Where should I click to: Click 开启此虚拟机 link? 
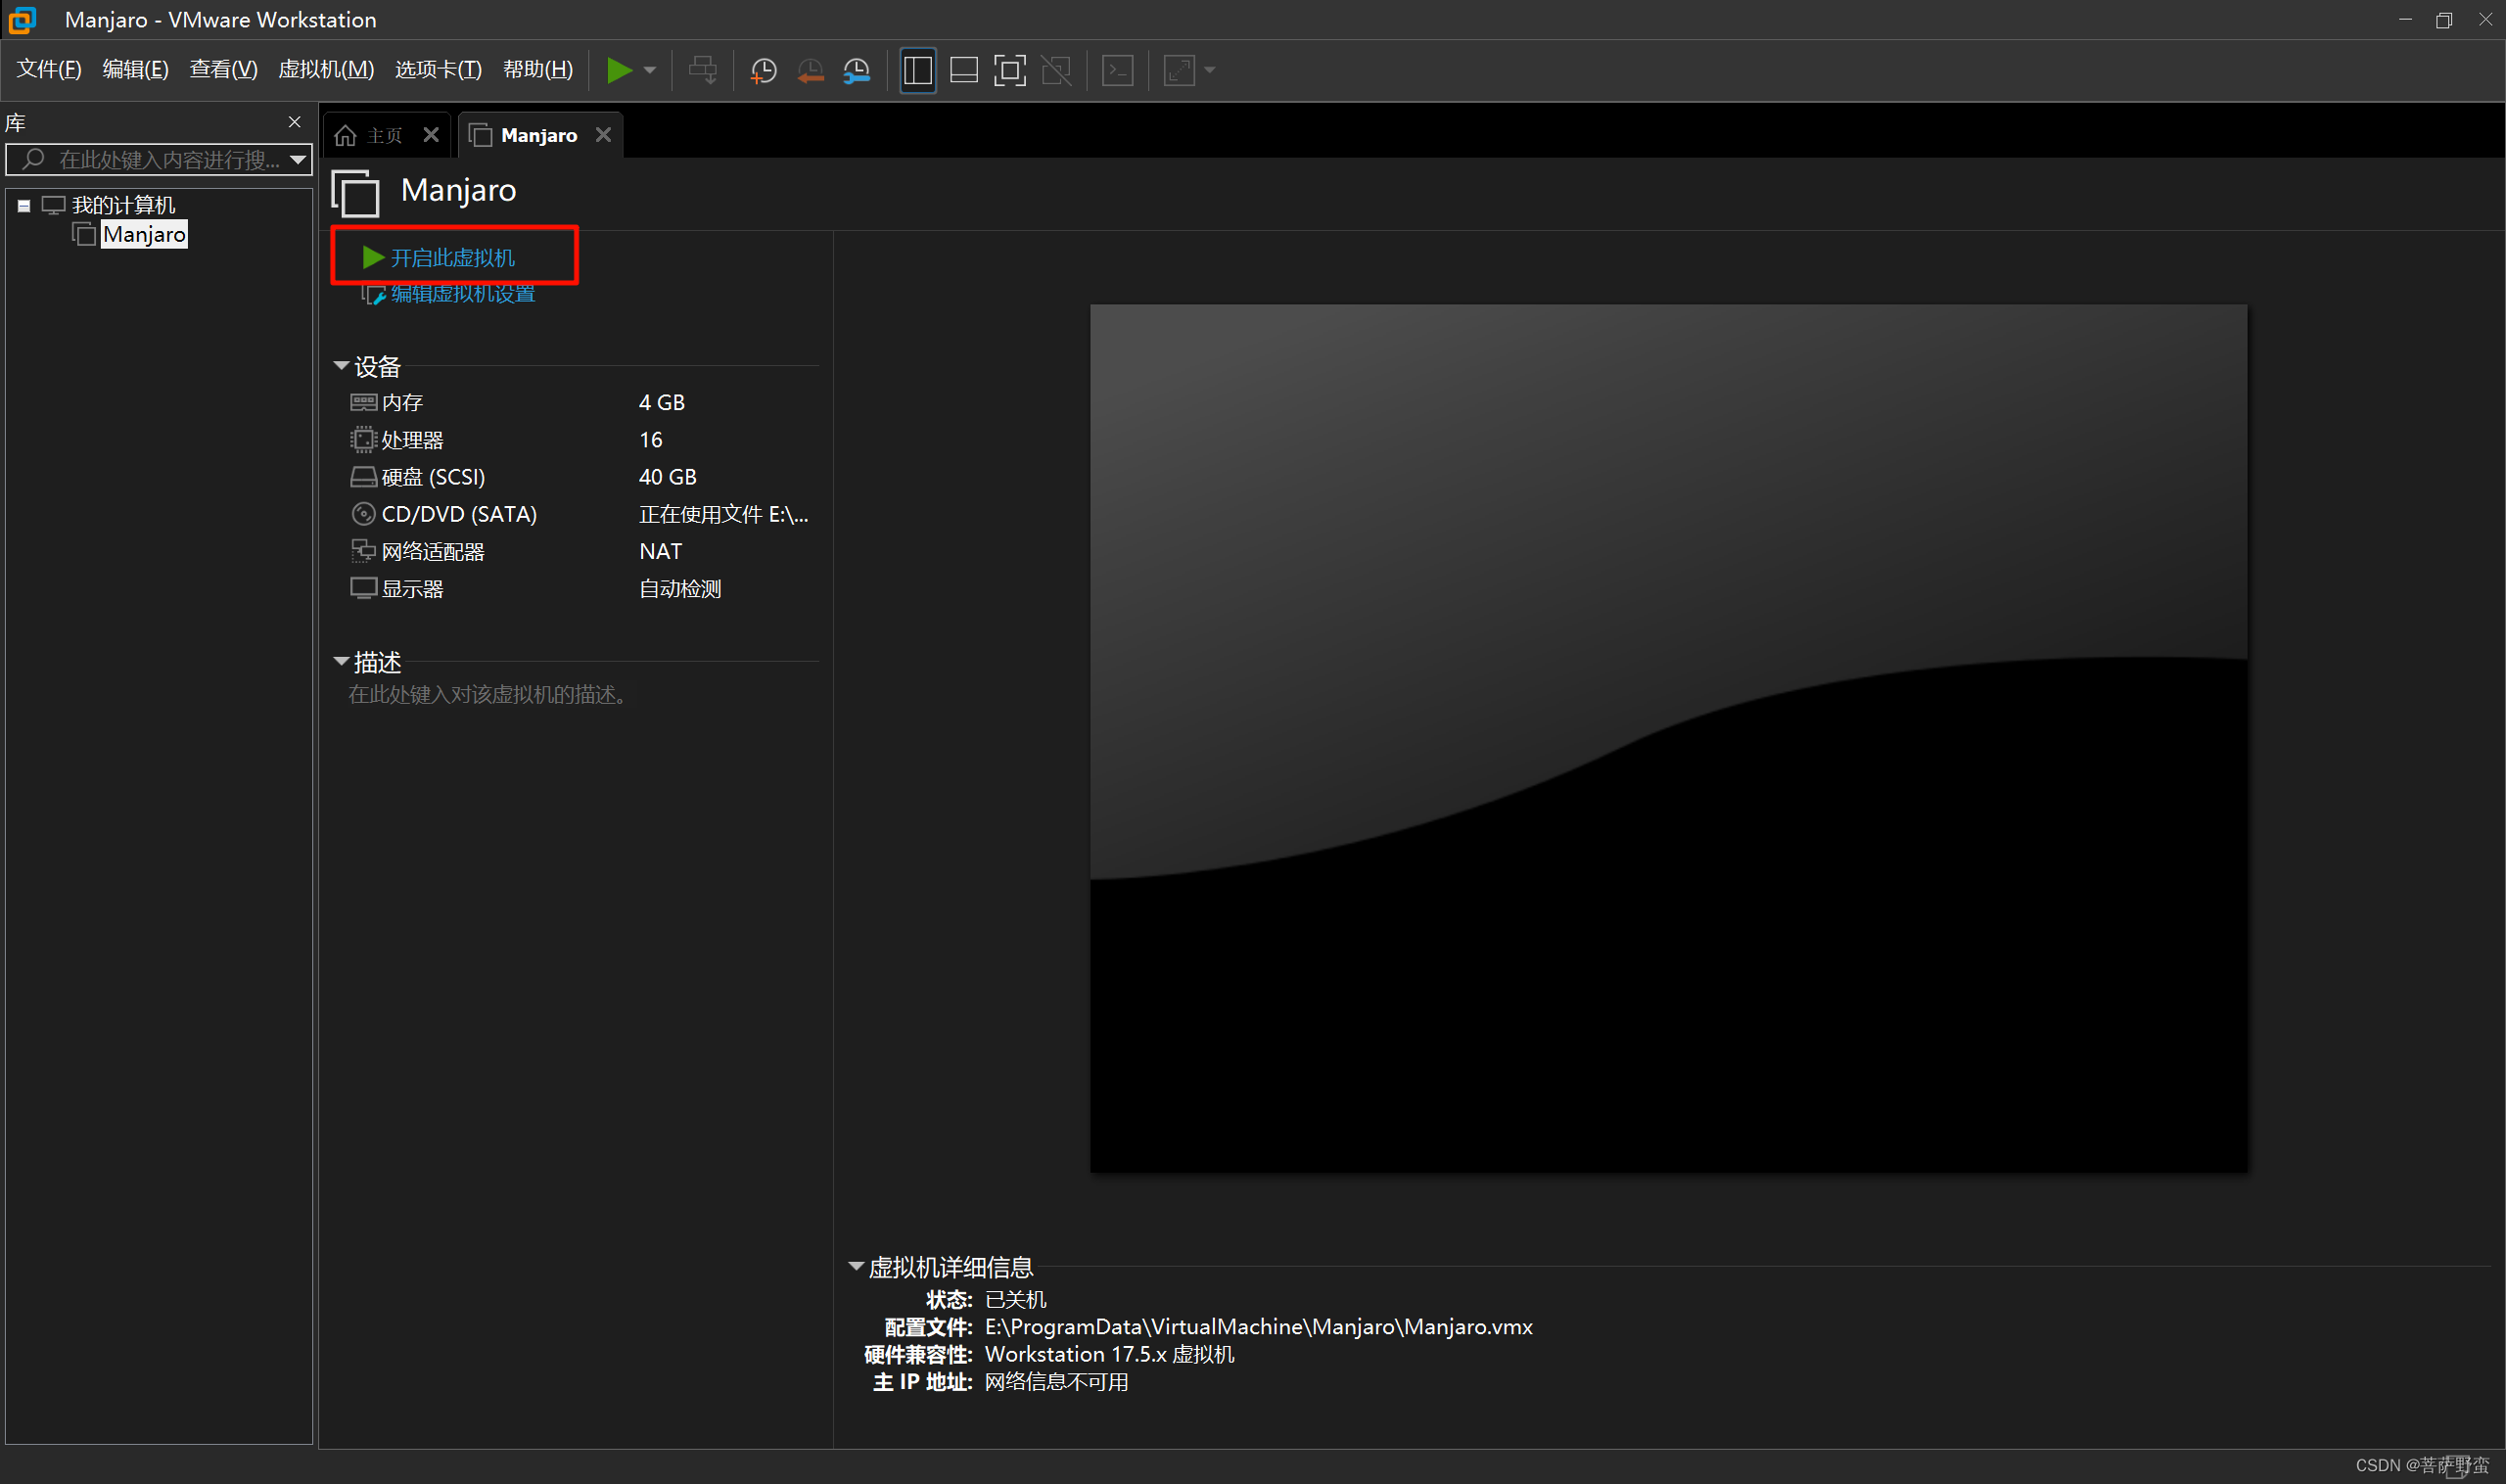click(452, 258)
